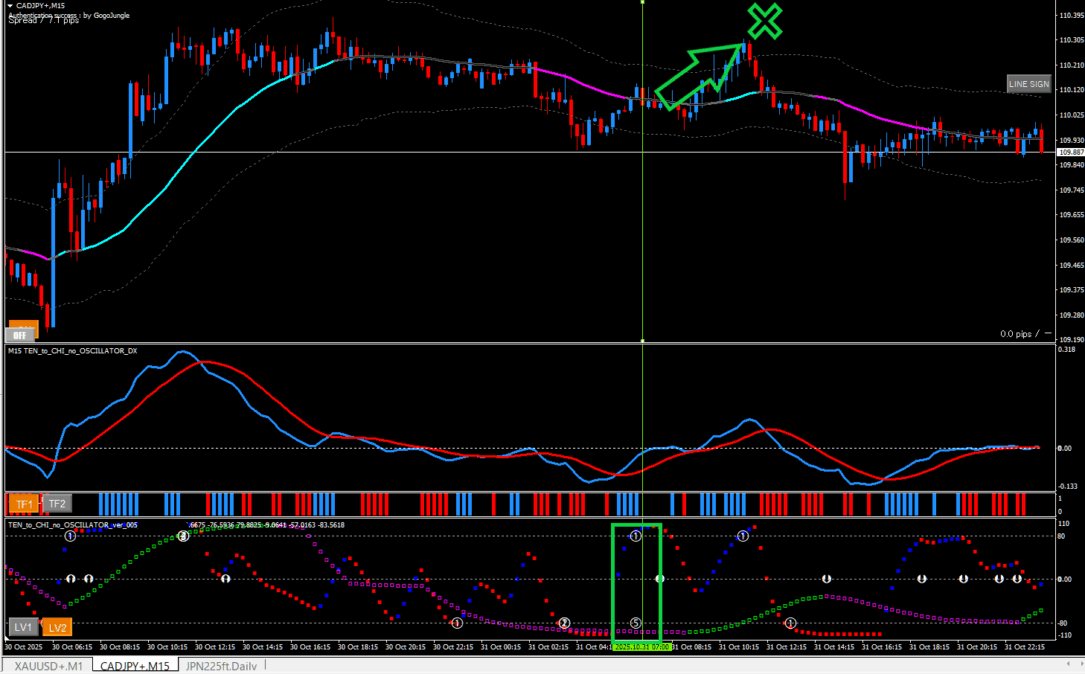This screenshot has width=1085, height=674.
Task: Click the circled 2 marker in oscillator
Action: coord(564,623)
